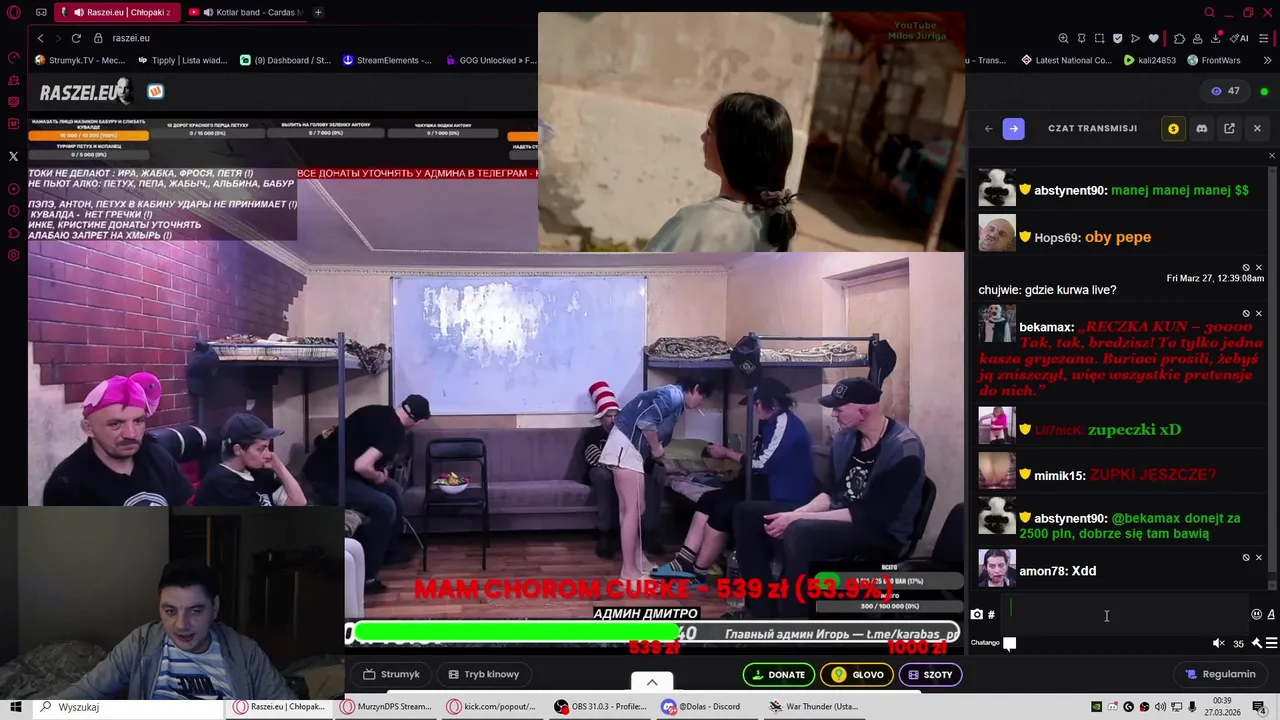Open the Opera flow send icon

click(x=1135, y=38)
